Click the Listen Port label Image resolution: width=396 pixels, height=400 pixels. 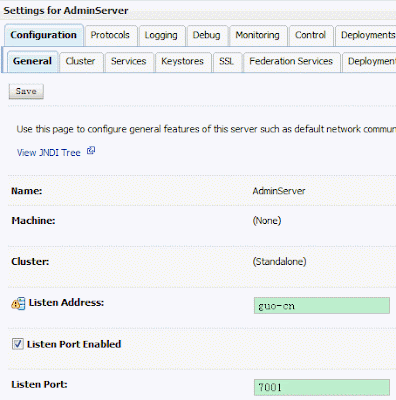(39, 385)
